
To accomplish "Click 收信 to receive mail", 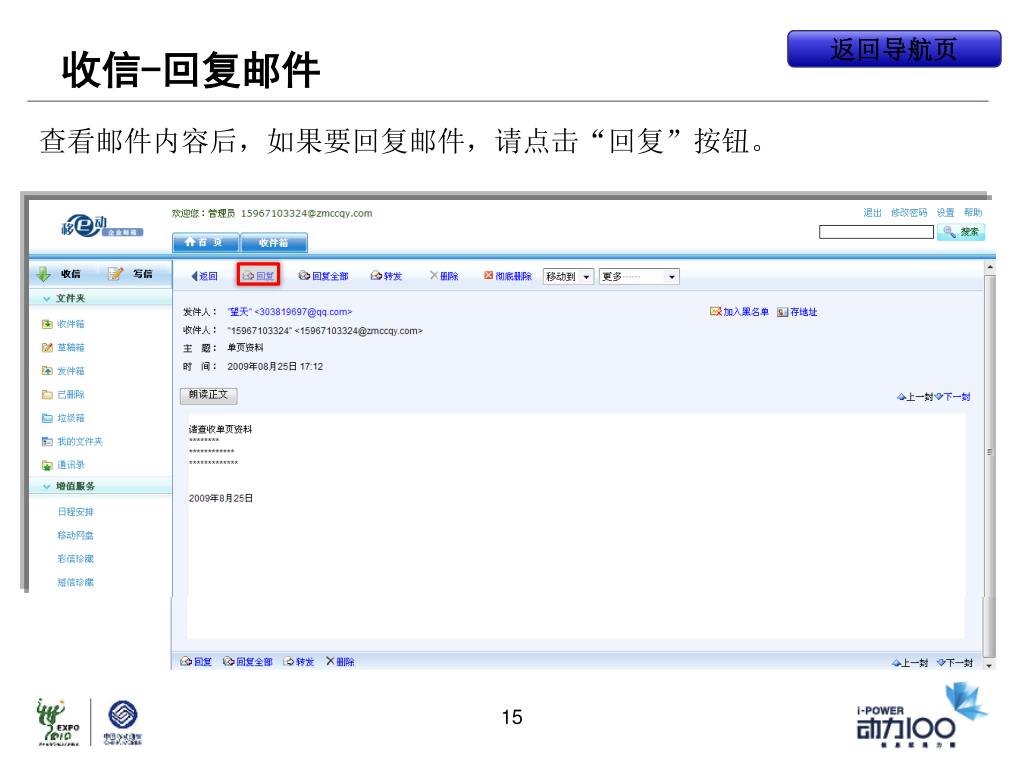I will (59, 274).
